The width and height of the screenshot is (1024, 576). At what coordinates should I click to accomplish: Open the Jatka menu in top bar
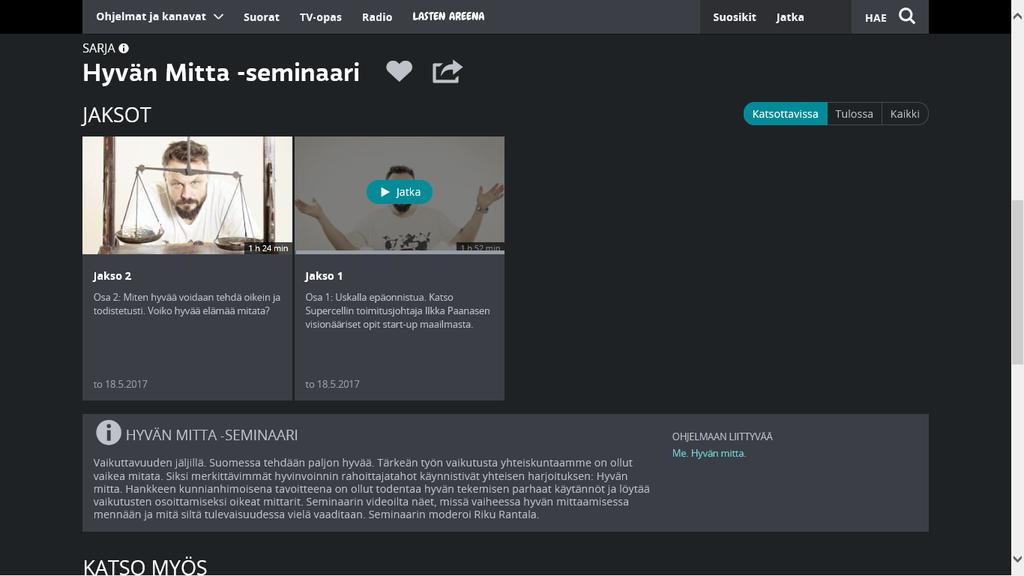(x=790, y=17)
